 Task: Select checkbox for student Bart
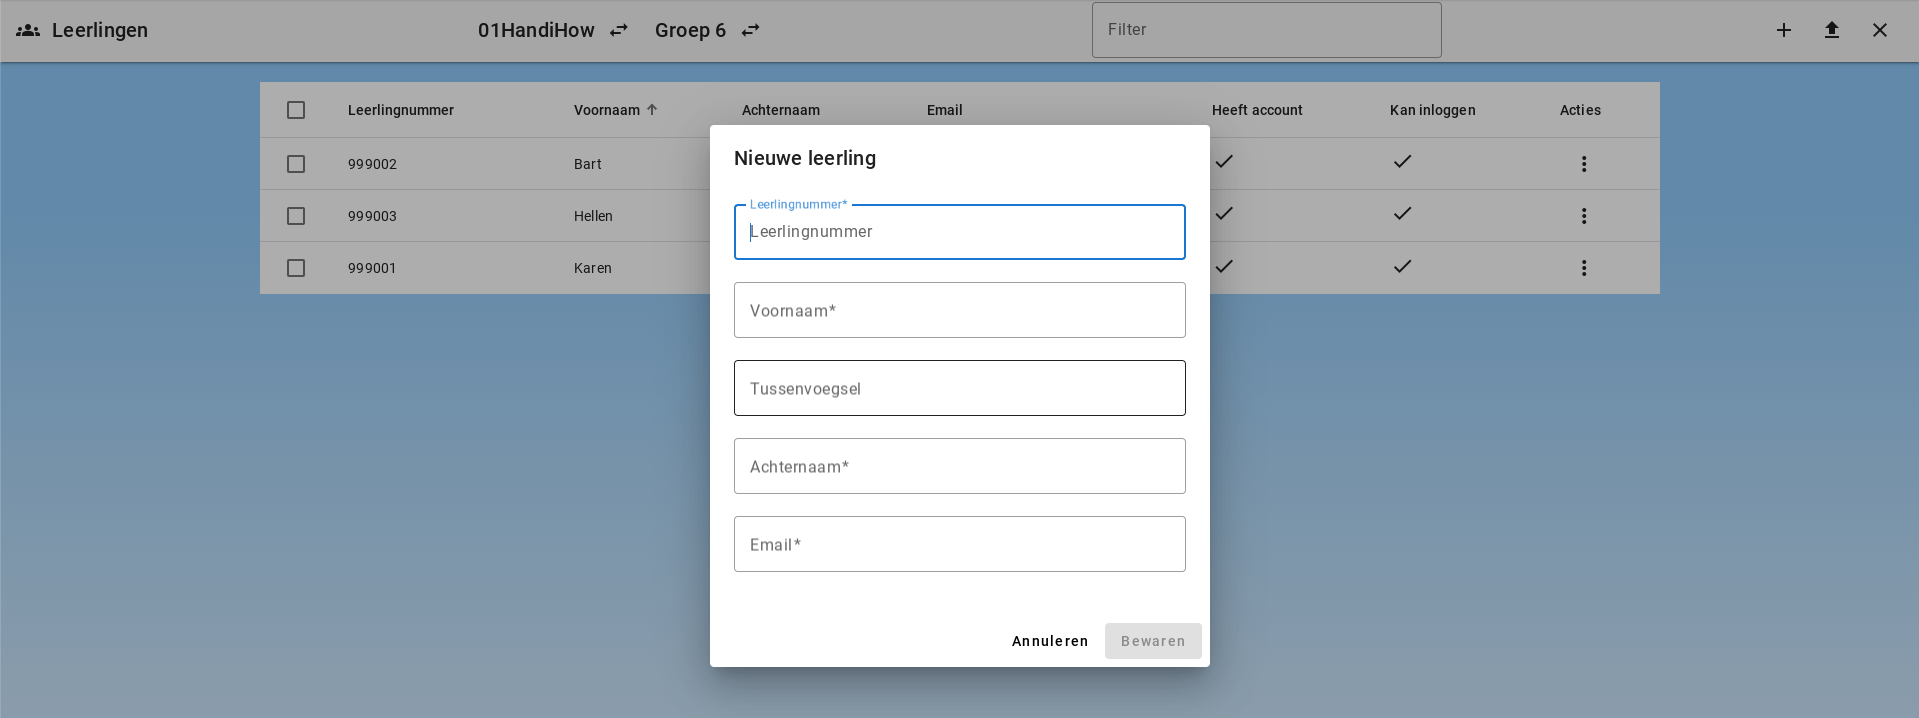[296, 164]
